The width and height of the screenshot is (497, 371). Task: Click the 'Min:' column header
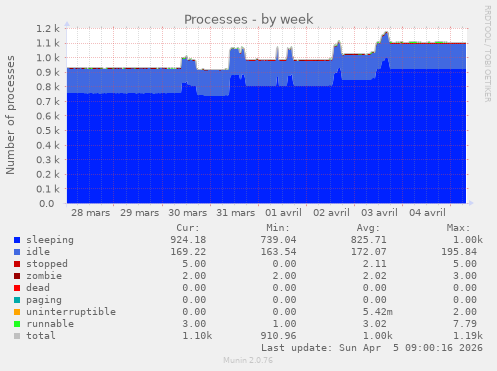tap(278, 228)
